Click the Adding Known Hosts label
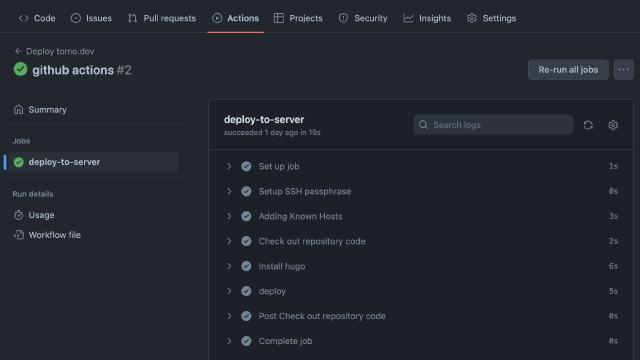 (x=300, y=216)
